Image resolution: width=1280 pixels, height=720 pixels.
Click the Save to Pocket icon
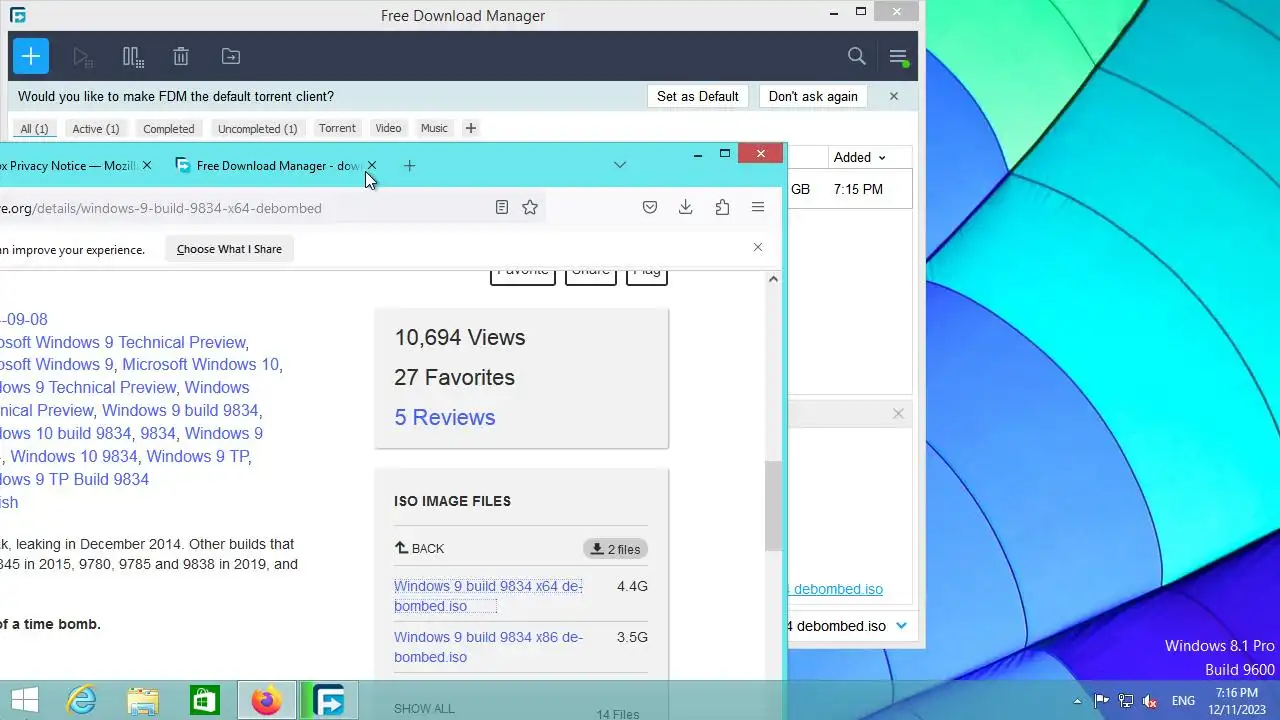point(650,207)
